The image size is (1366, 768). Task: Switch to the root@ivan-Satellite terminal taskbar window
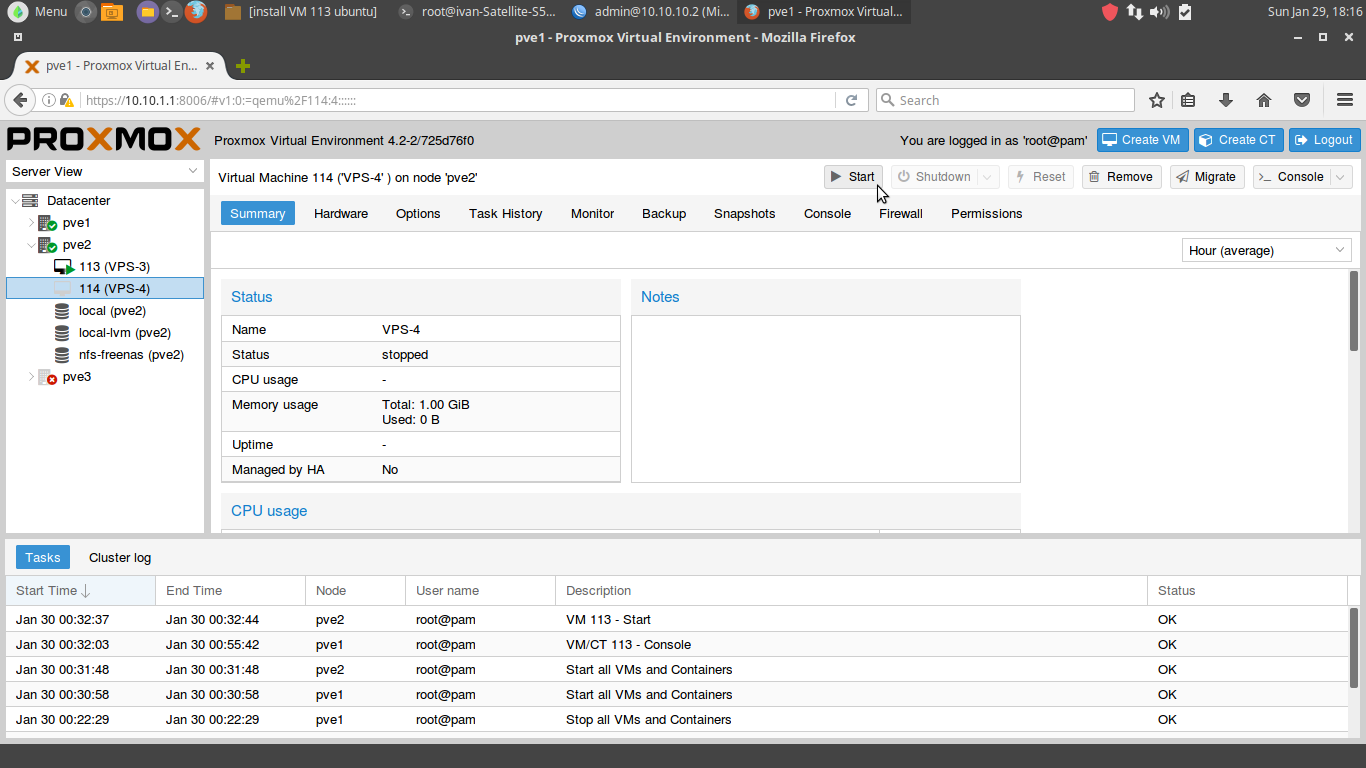tap(476, 12)
